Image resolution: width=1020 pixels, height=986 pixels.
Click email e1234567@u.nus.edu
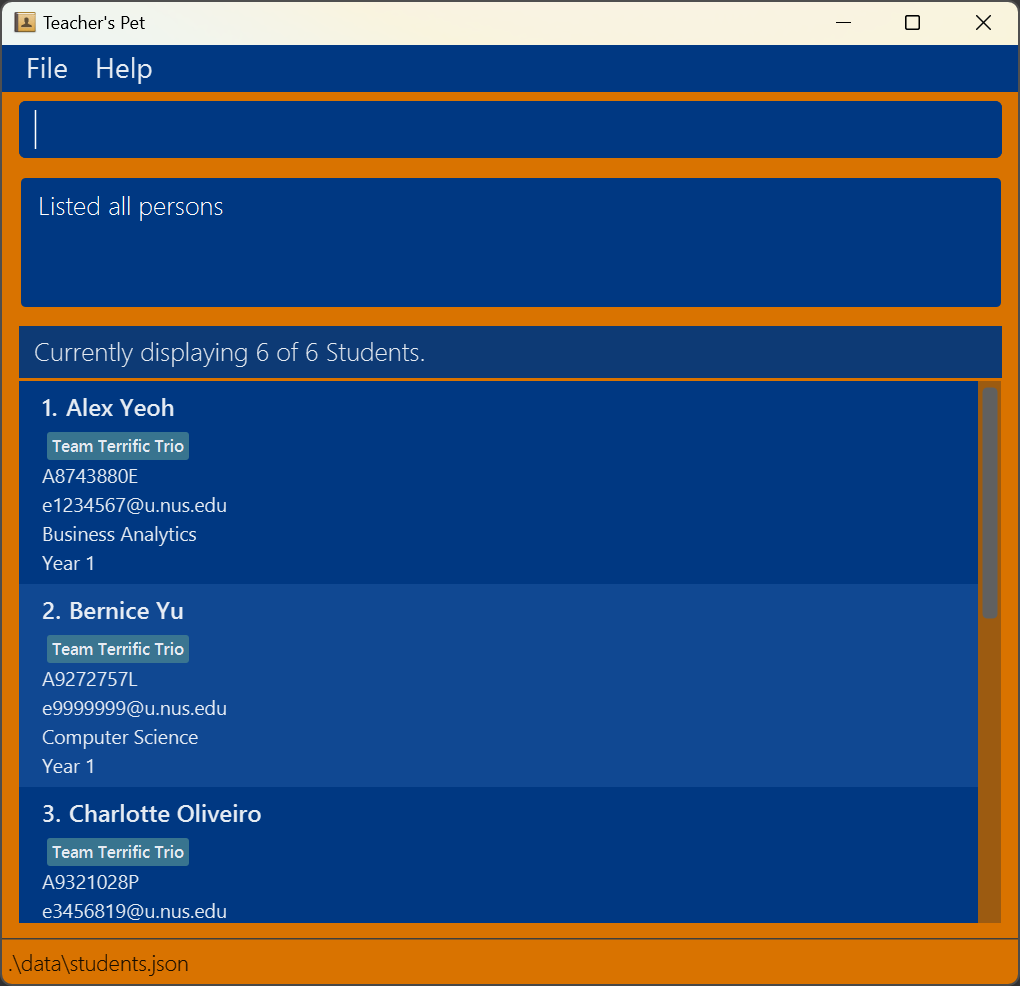pos(135,505)
